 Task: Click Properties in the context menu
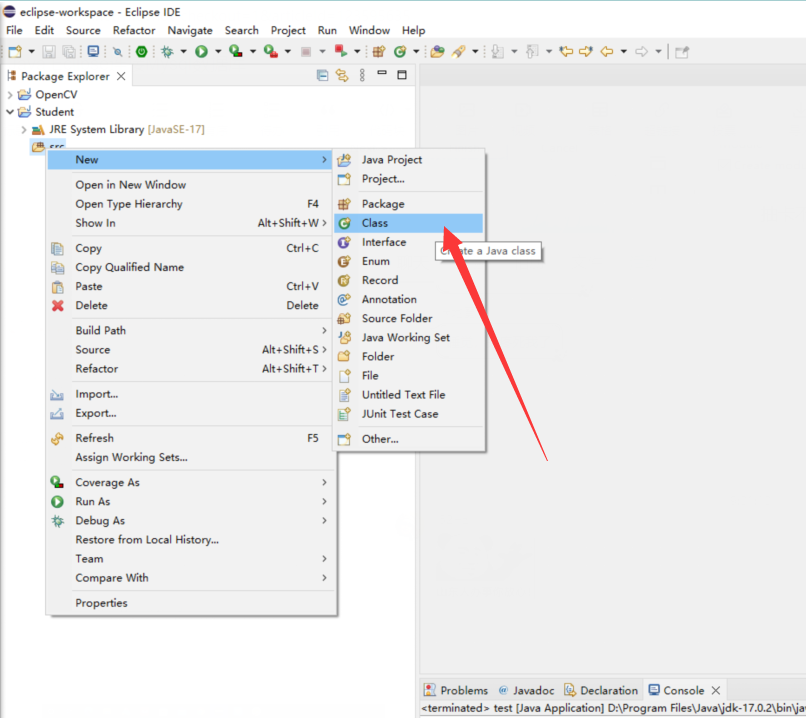coord(190,603)
